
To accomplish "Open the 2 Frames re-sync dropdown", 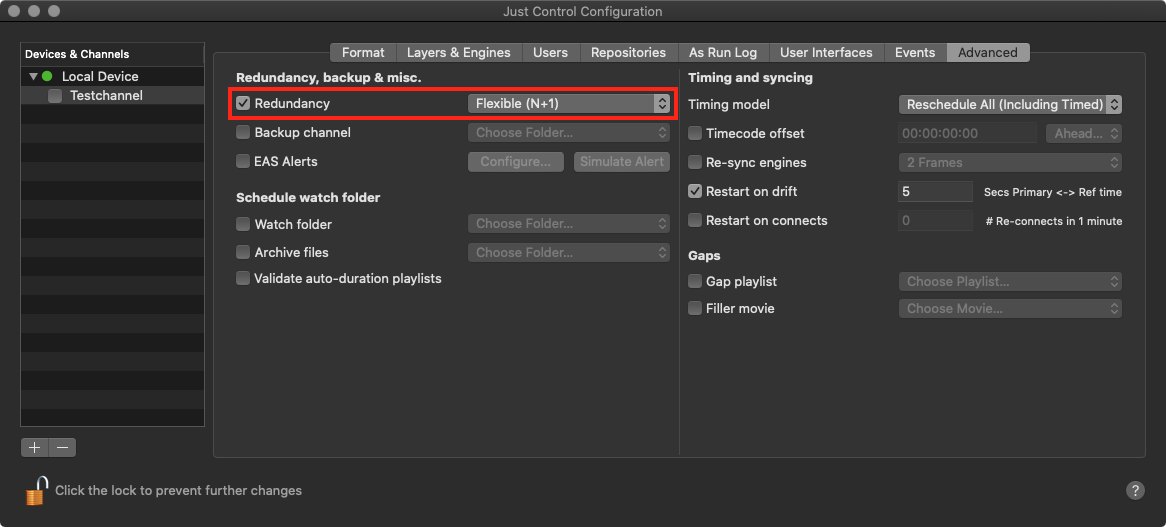I will coord(1010,162).
